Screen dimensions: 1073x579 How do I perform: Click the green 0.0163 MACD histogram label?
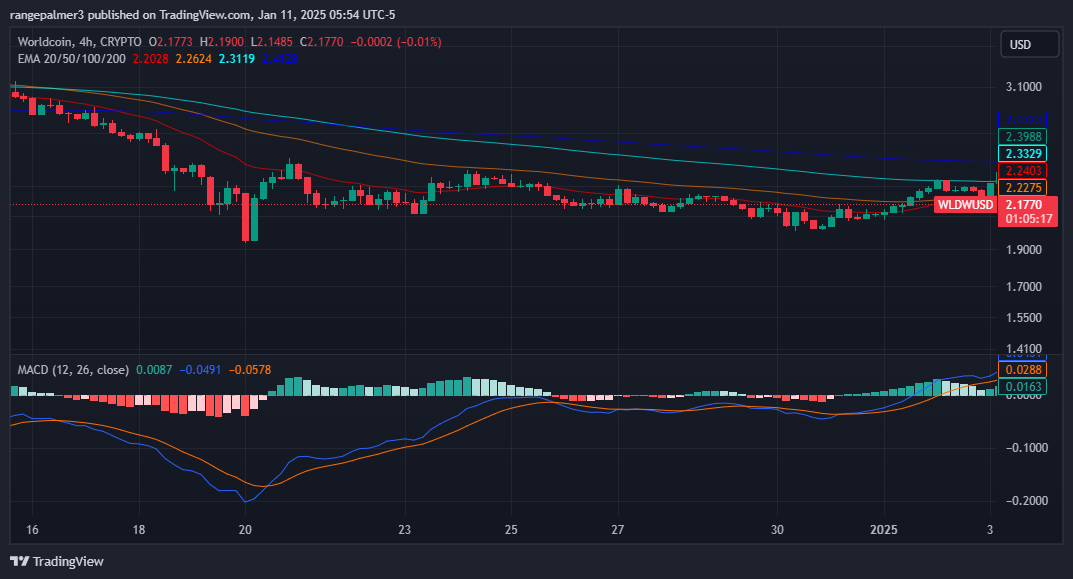click(1026, 386)
